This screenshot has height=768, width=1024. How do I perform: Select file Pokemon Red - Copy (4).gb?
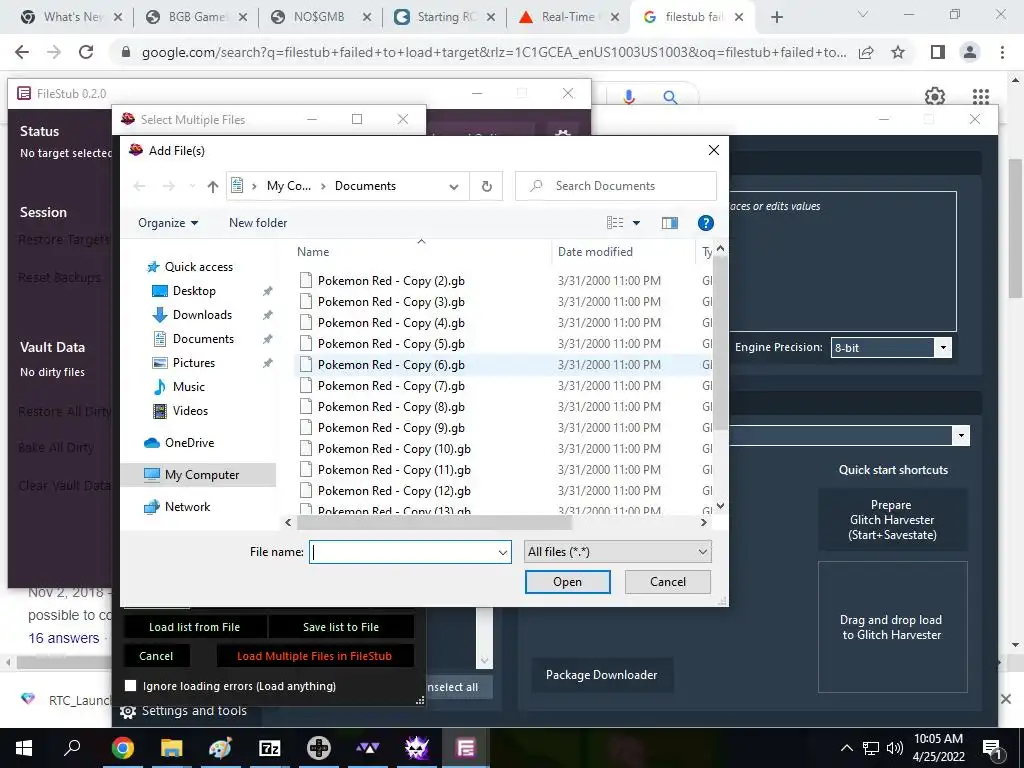[x=391, y=323]
